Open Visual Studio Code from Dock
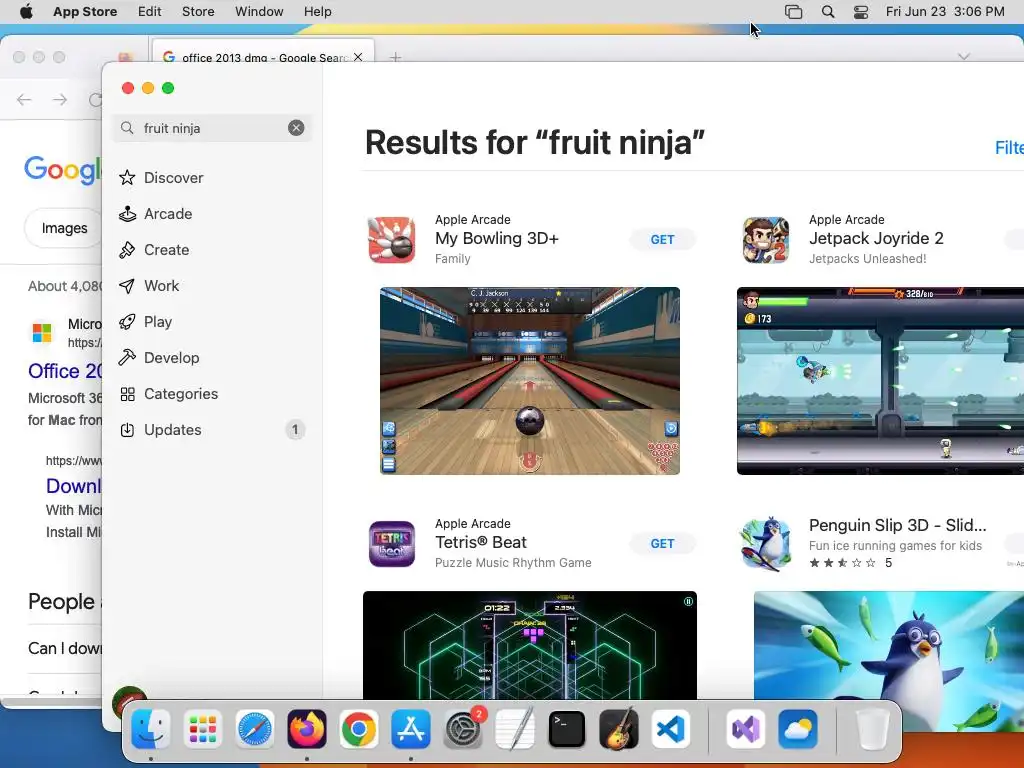Screen dimensions: 1024x768 (x=670, y=729)
